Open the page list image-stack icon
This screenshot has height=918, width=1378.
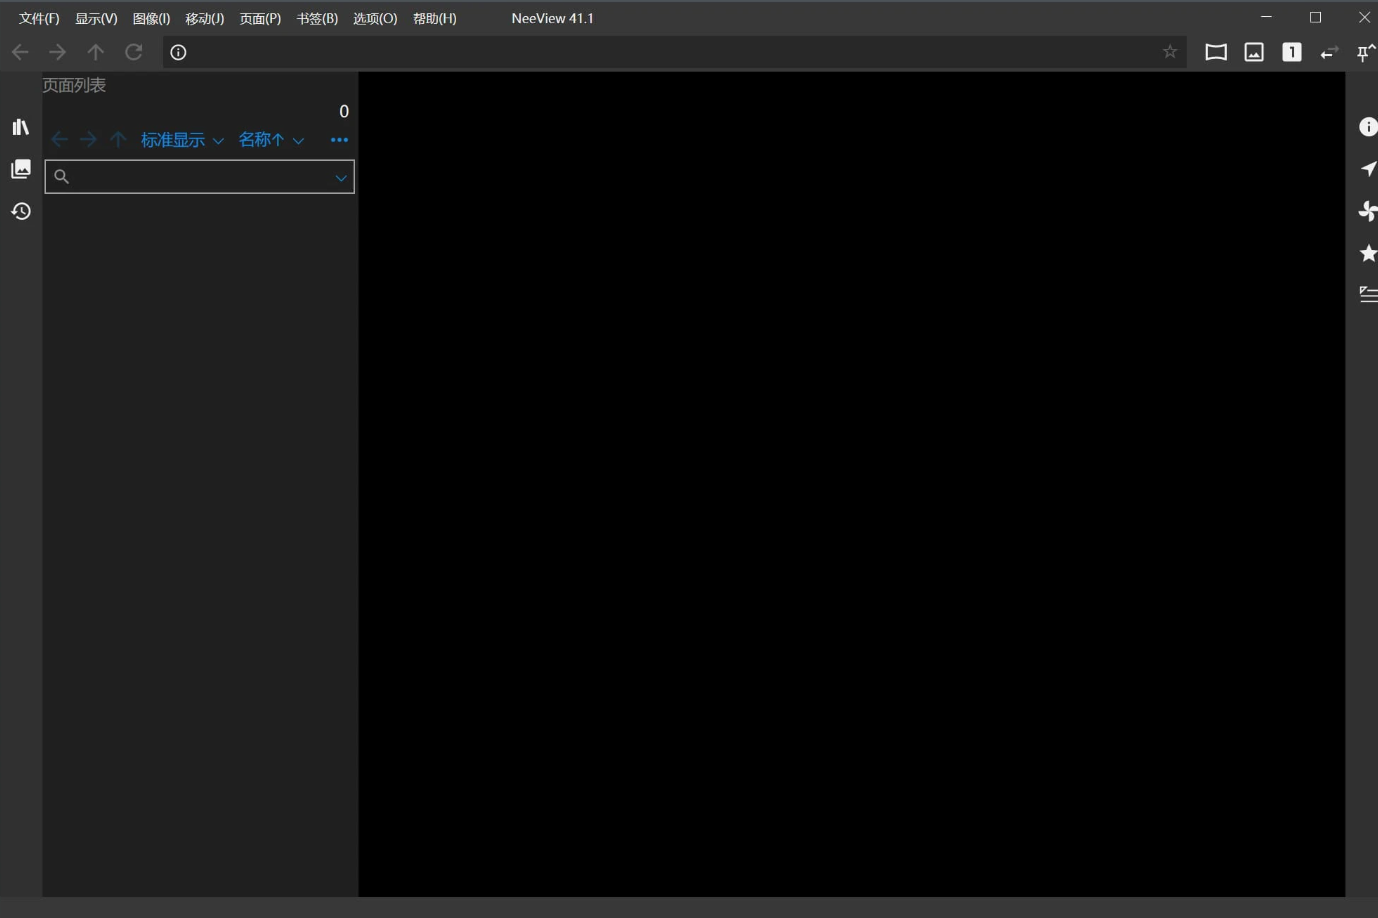pyautogui.click(x=20, y=169)
